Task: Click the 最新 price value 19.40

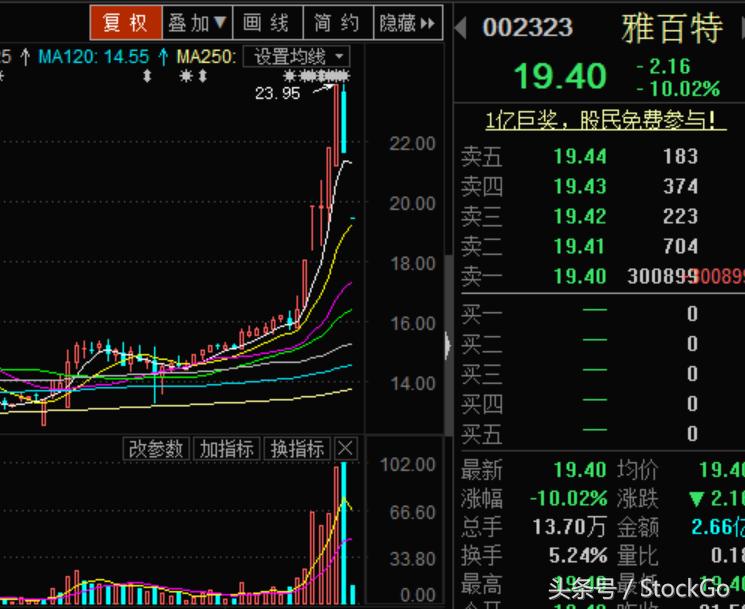Action: (x=580, y=470)
